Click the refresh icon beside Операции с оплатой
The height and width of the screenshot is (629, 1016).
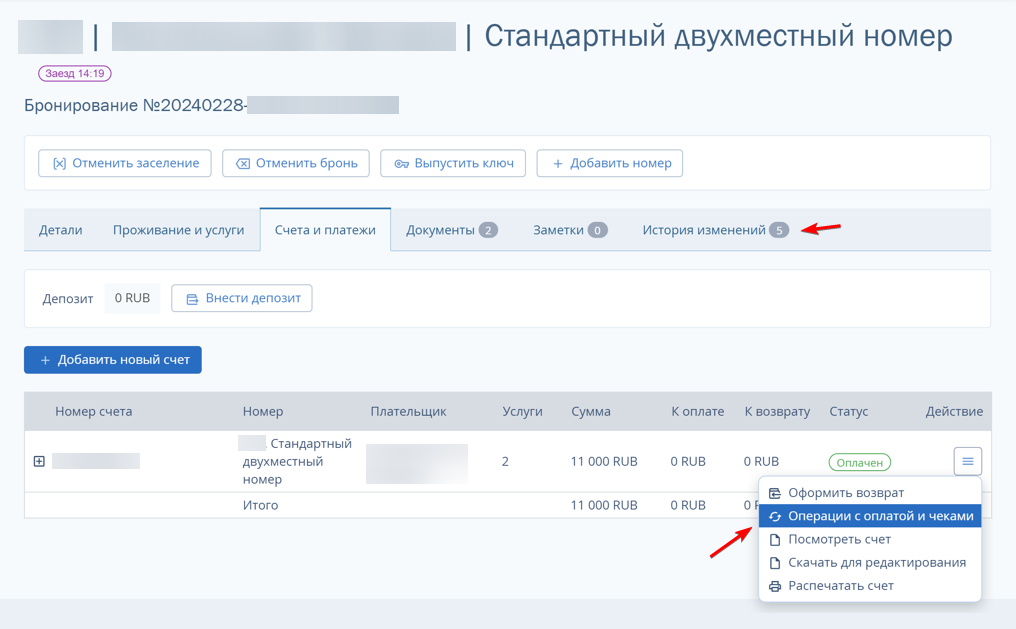pyautogui.click(x=775, y=517)
